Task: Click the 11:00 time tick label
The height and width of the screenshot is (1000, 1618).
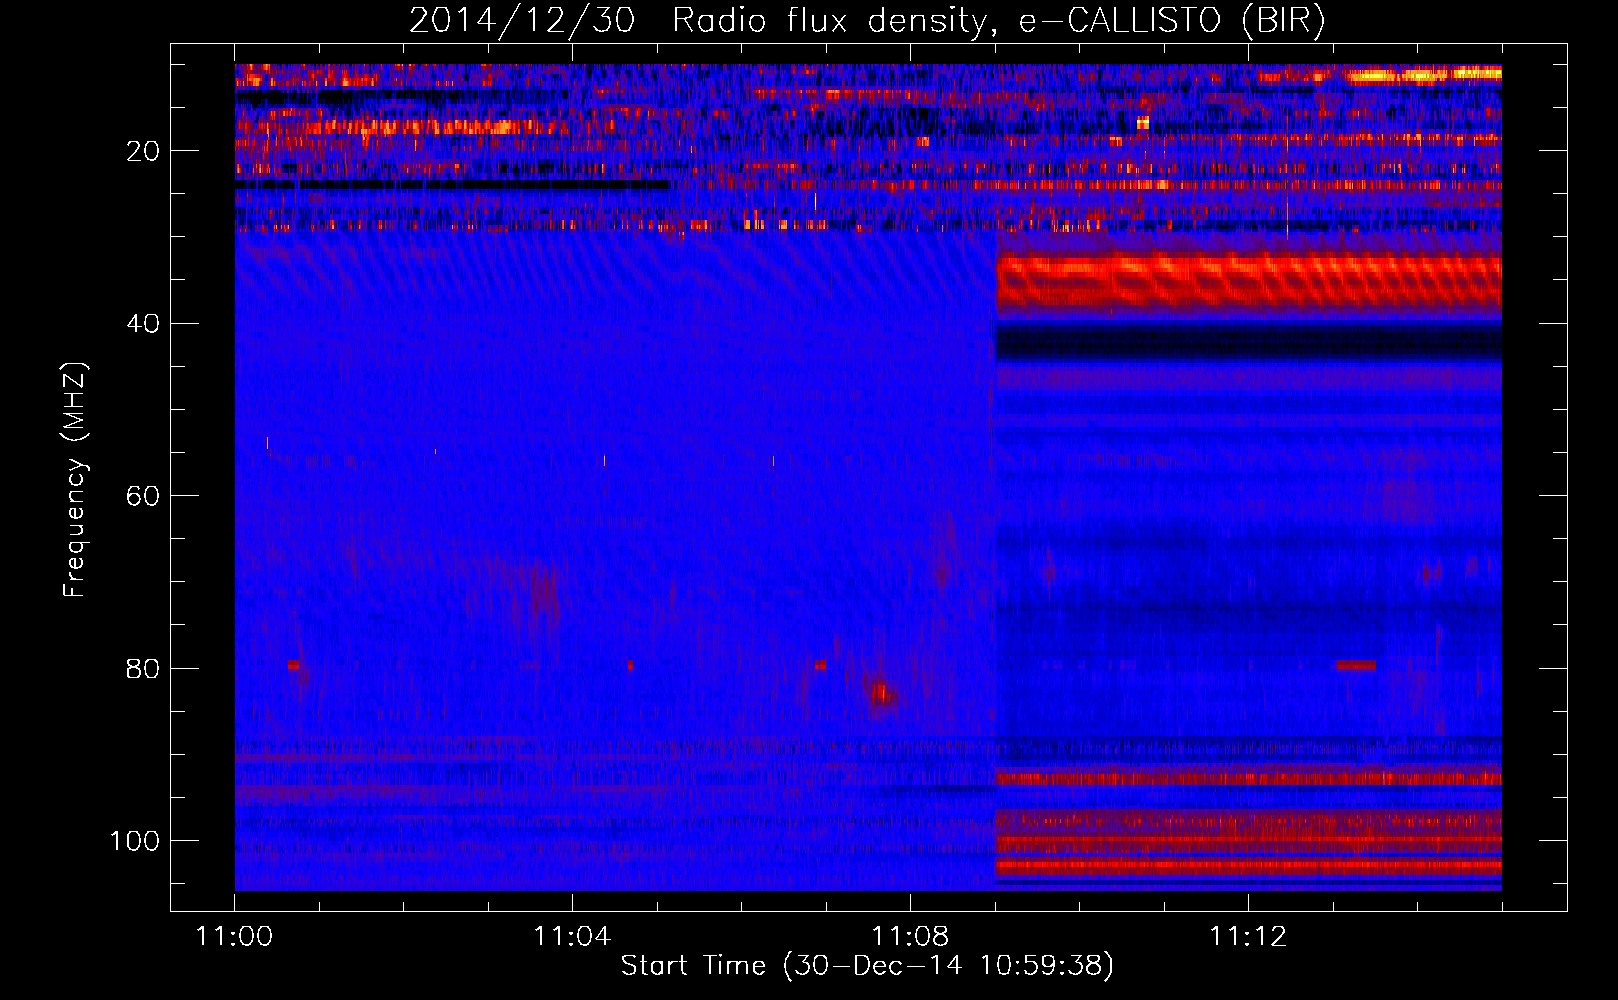Action: [234, 937]
